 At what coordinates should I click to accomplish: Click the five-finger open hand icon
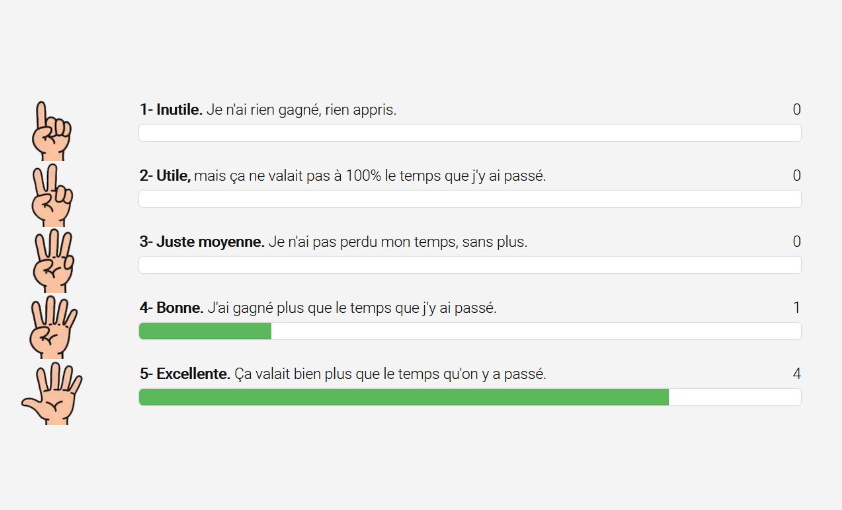tap(52, 393)
